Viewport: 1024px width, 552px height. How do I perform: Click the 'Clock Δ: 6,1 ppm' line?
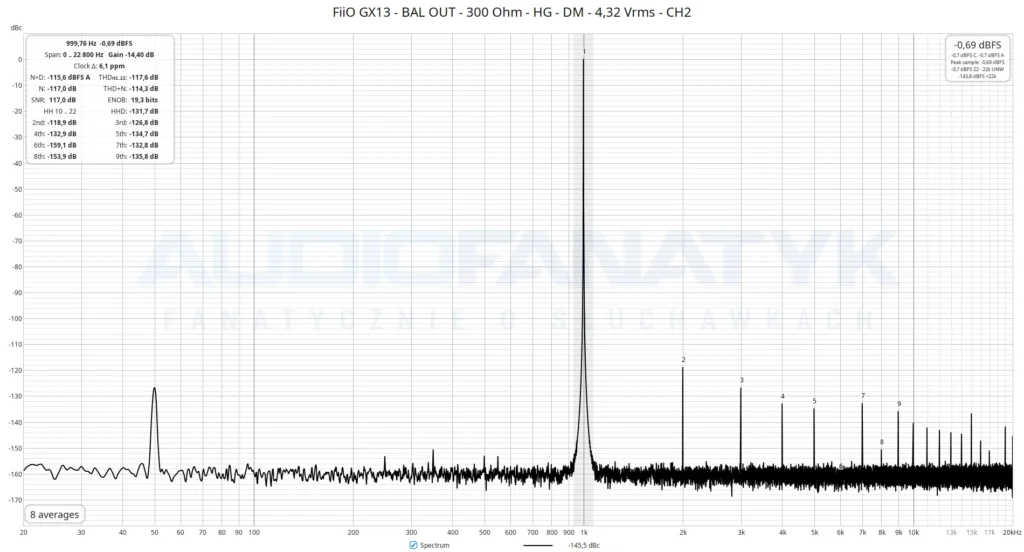pos(99,66)
